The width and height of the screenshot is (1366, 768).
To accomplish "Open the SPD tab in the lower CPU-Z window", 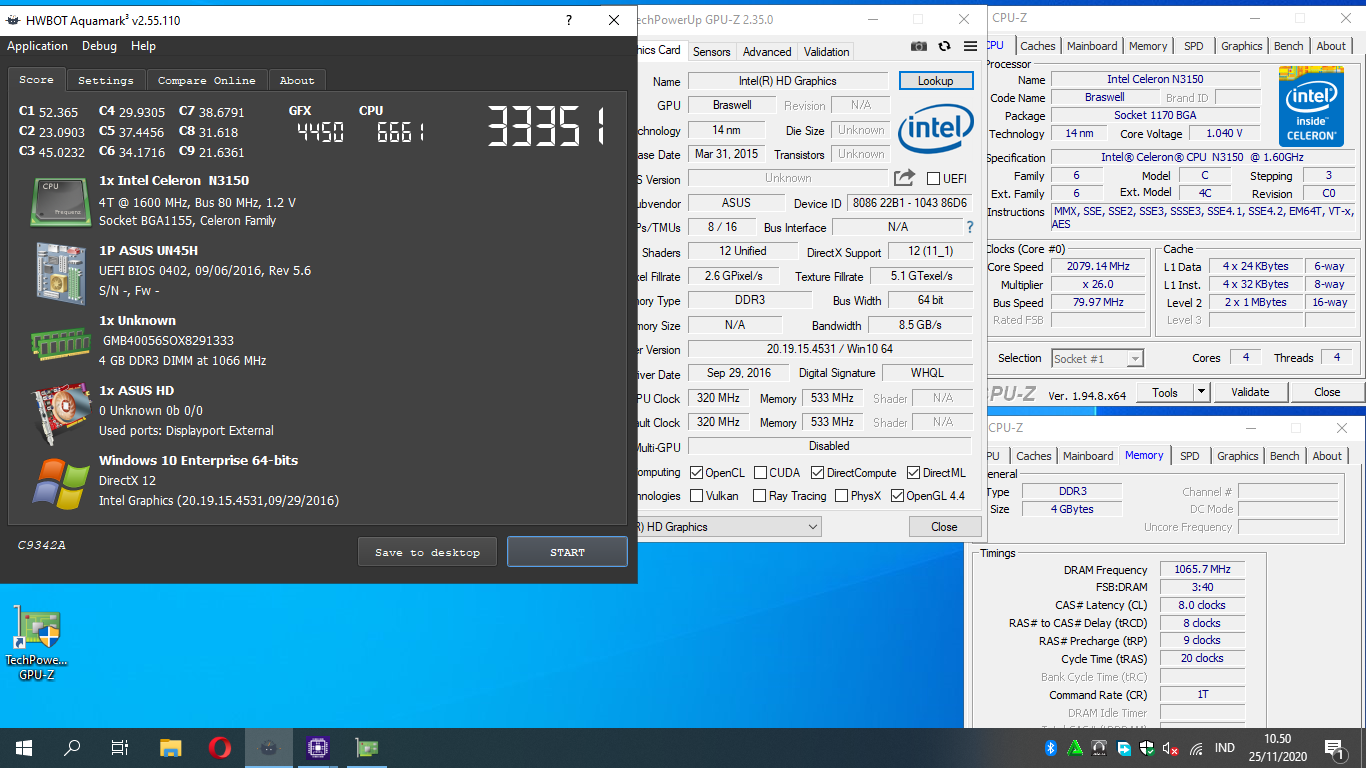I will (x=1189, y=456).
